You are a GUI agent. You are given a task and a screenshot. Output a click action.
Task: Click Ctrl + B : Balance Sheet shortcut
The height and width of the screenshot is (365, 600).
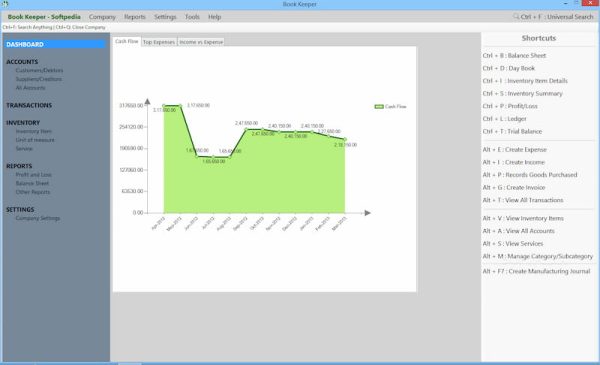tap(514, 55)
